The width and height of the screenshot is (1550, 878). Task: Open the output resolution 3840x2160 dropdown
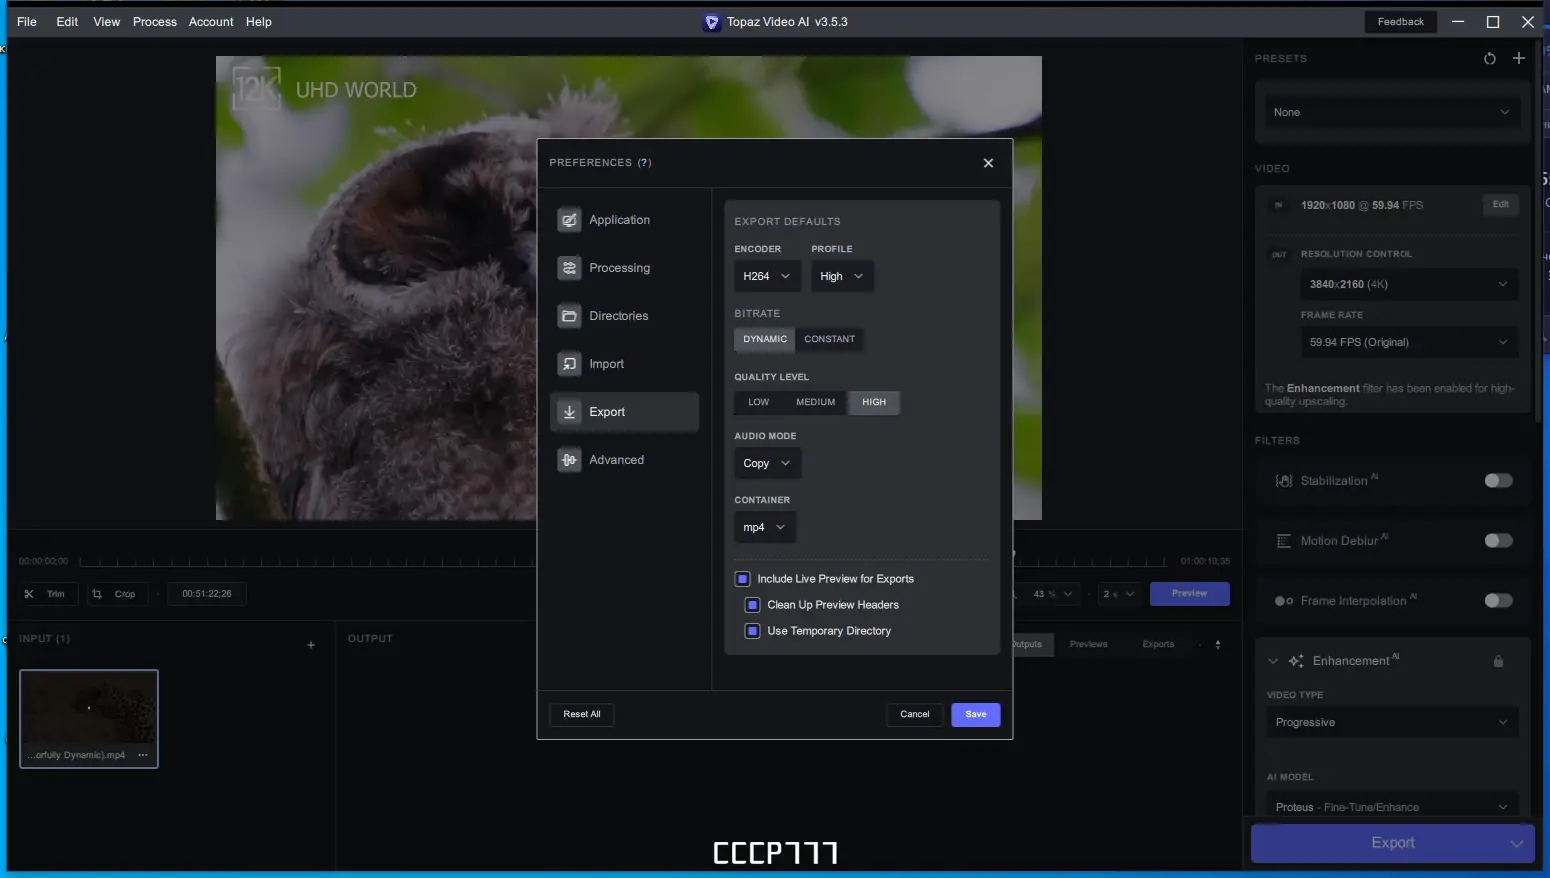[x=1408, y=284]
